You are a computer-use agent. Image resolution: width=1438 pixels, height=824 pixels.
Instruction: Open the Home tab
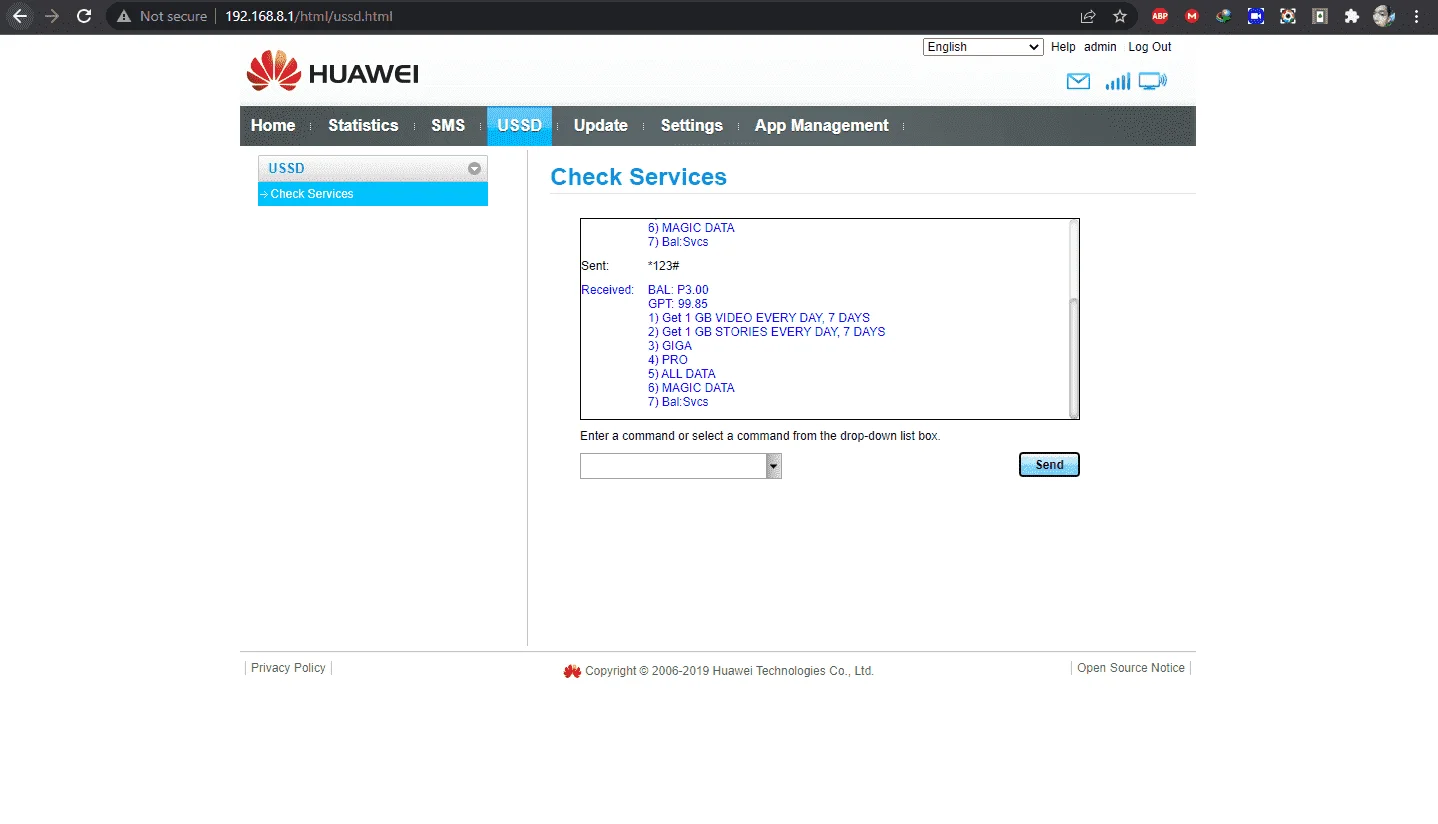(x=273, y=125)
